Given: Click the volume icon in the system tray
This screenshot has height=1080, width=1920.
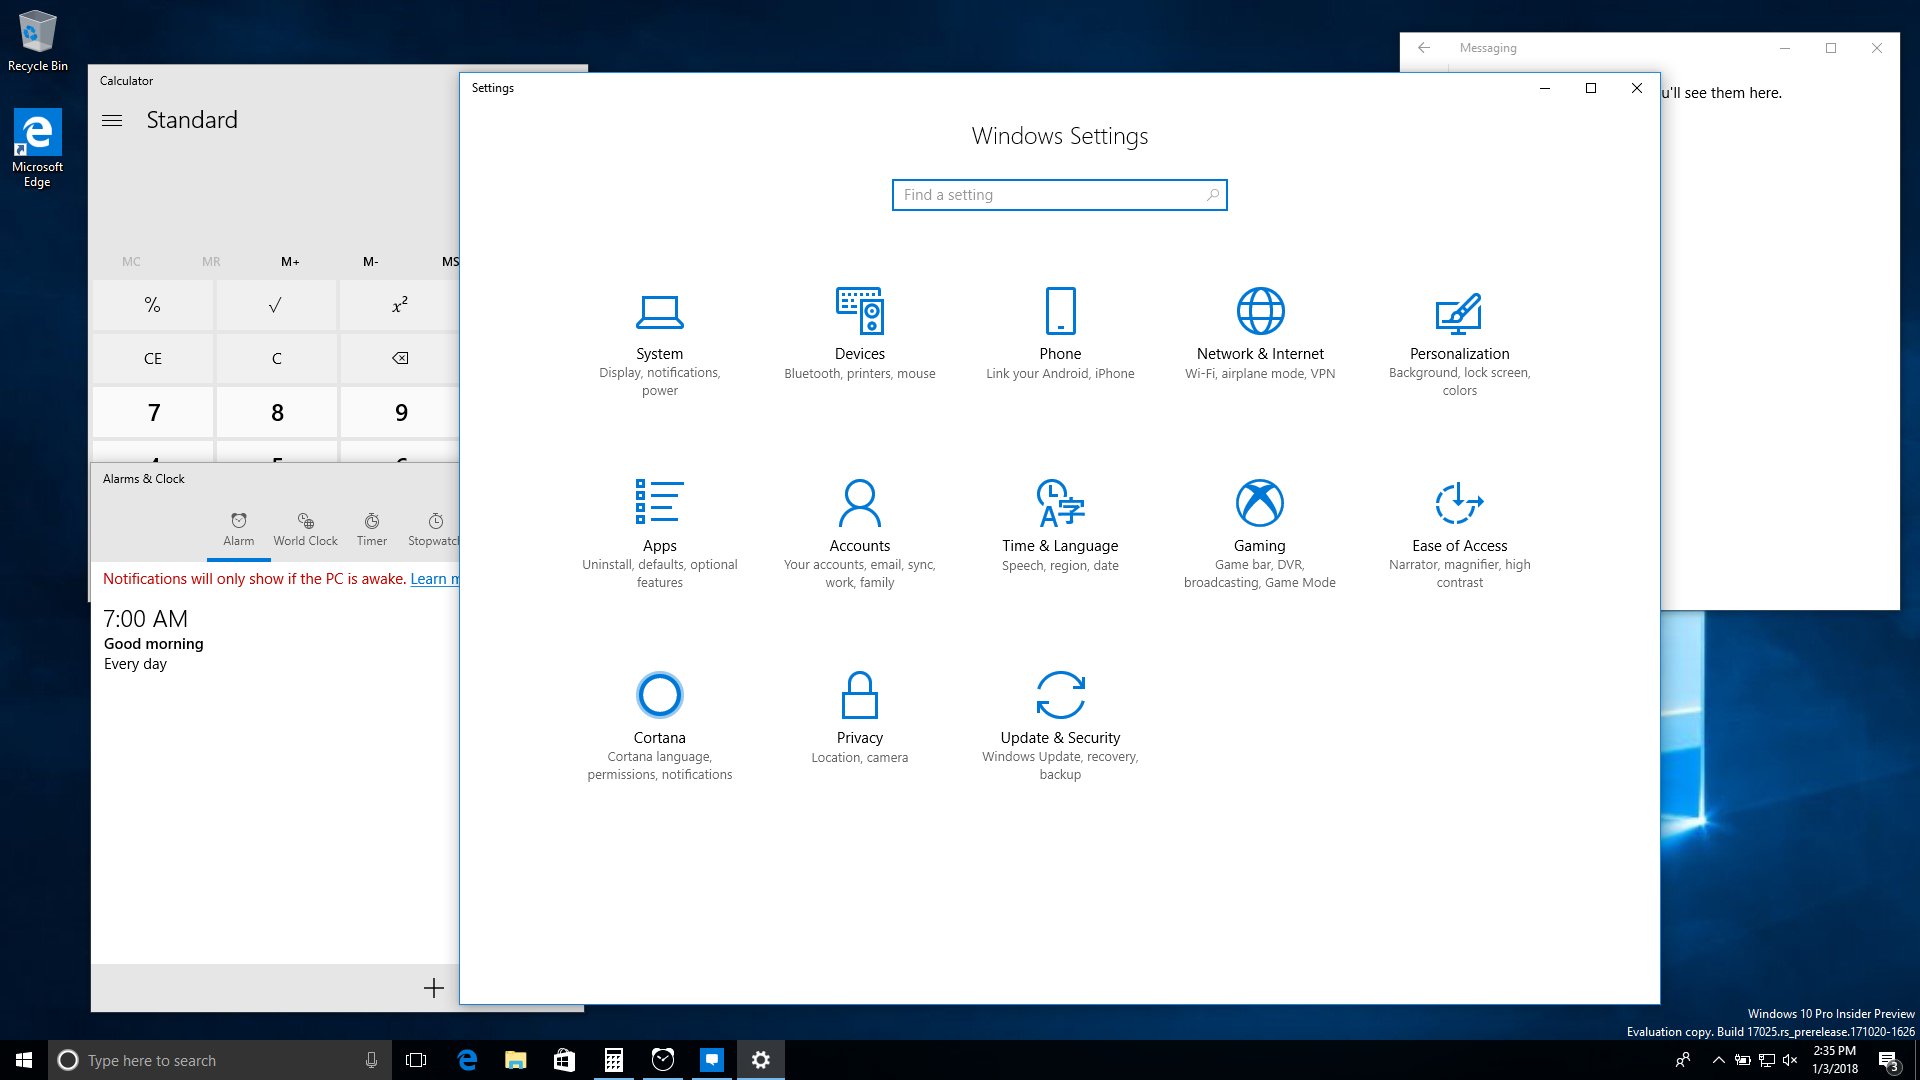Looking at the screenshot, I should 1790,1060.
